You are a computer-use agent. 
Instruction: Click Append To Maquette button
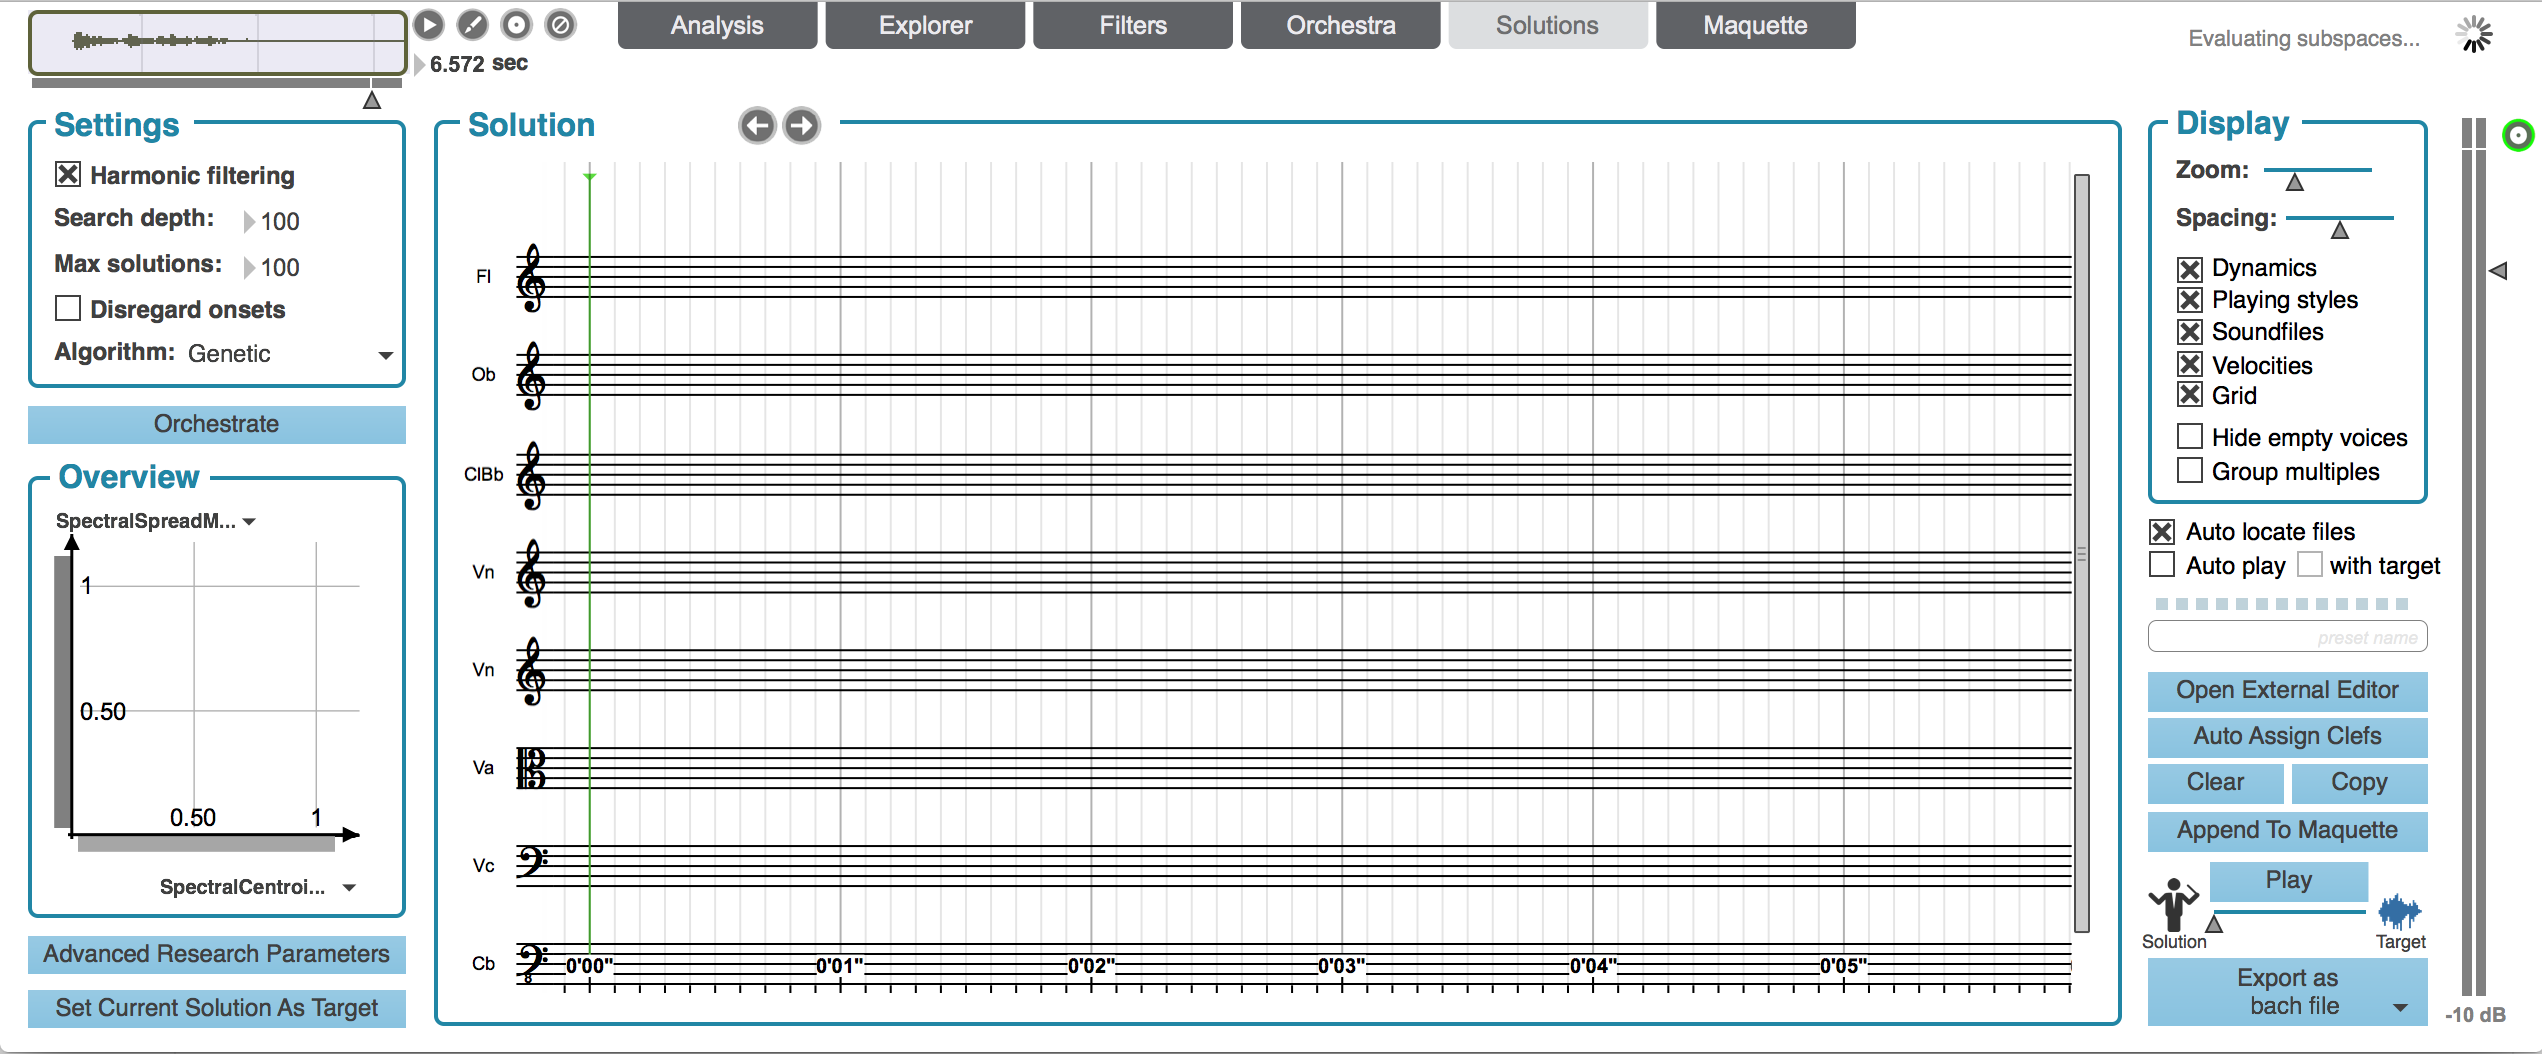click(2287, 830)
